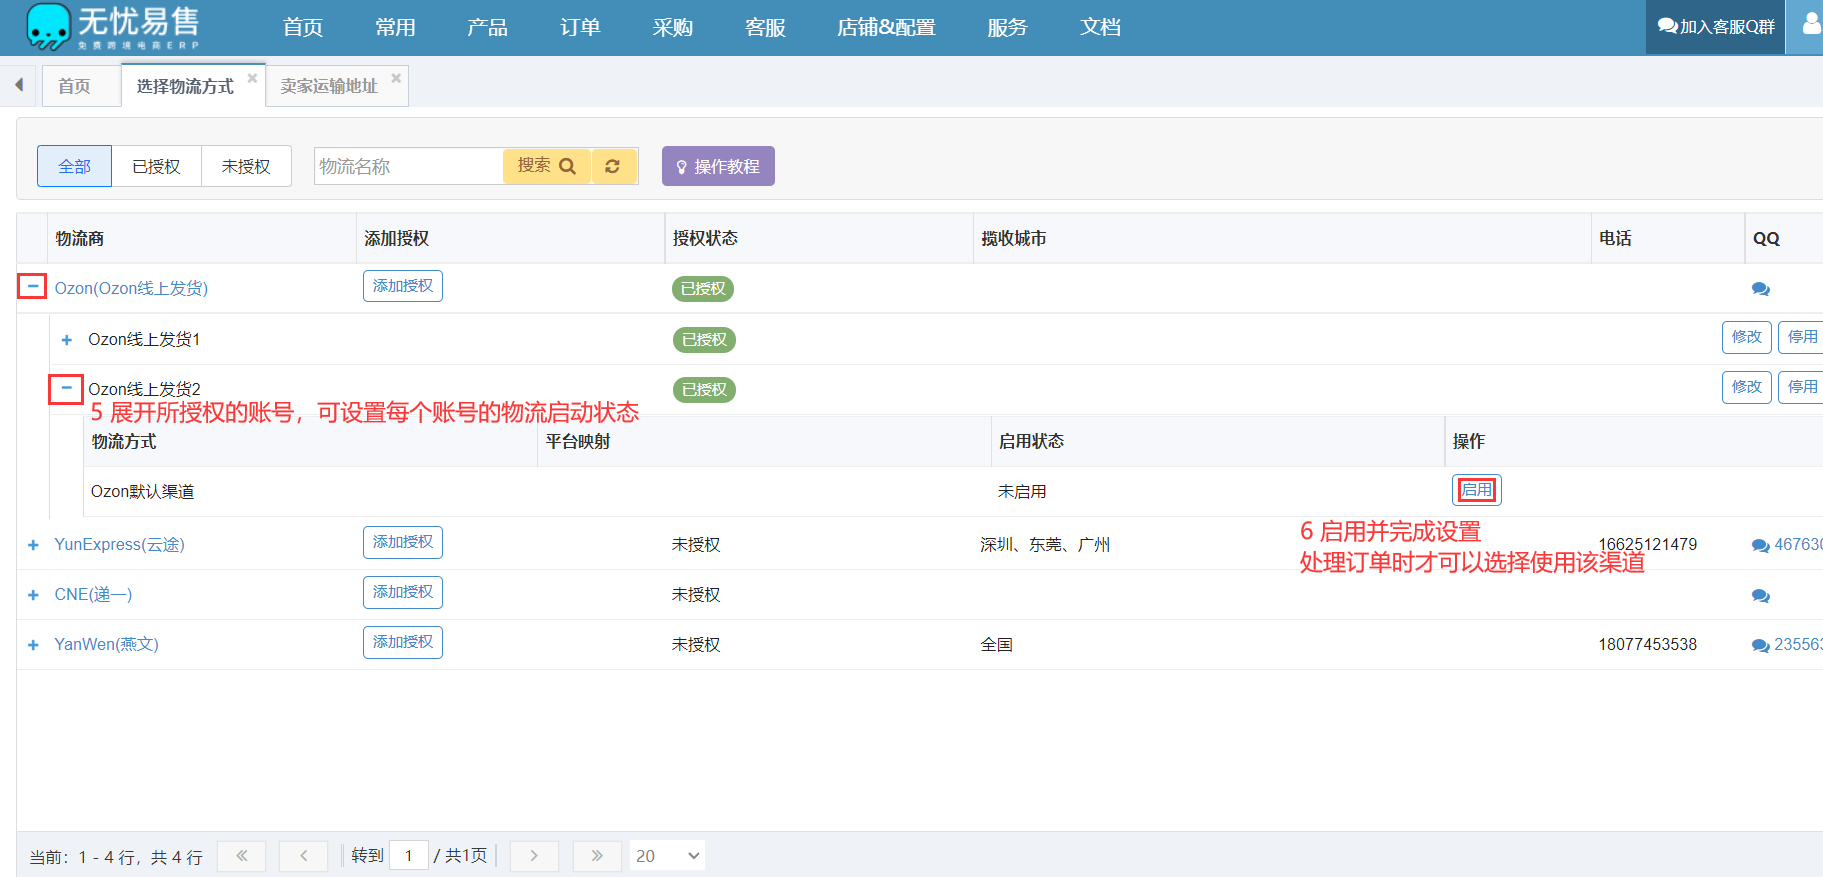This screenshot has height=877, width=1823.
Task: Go to previous page of results
Action: (x=303, y=856)
